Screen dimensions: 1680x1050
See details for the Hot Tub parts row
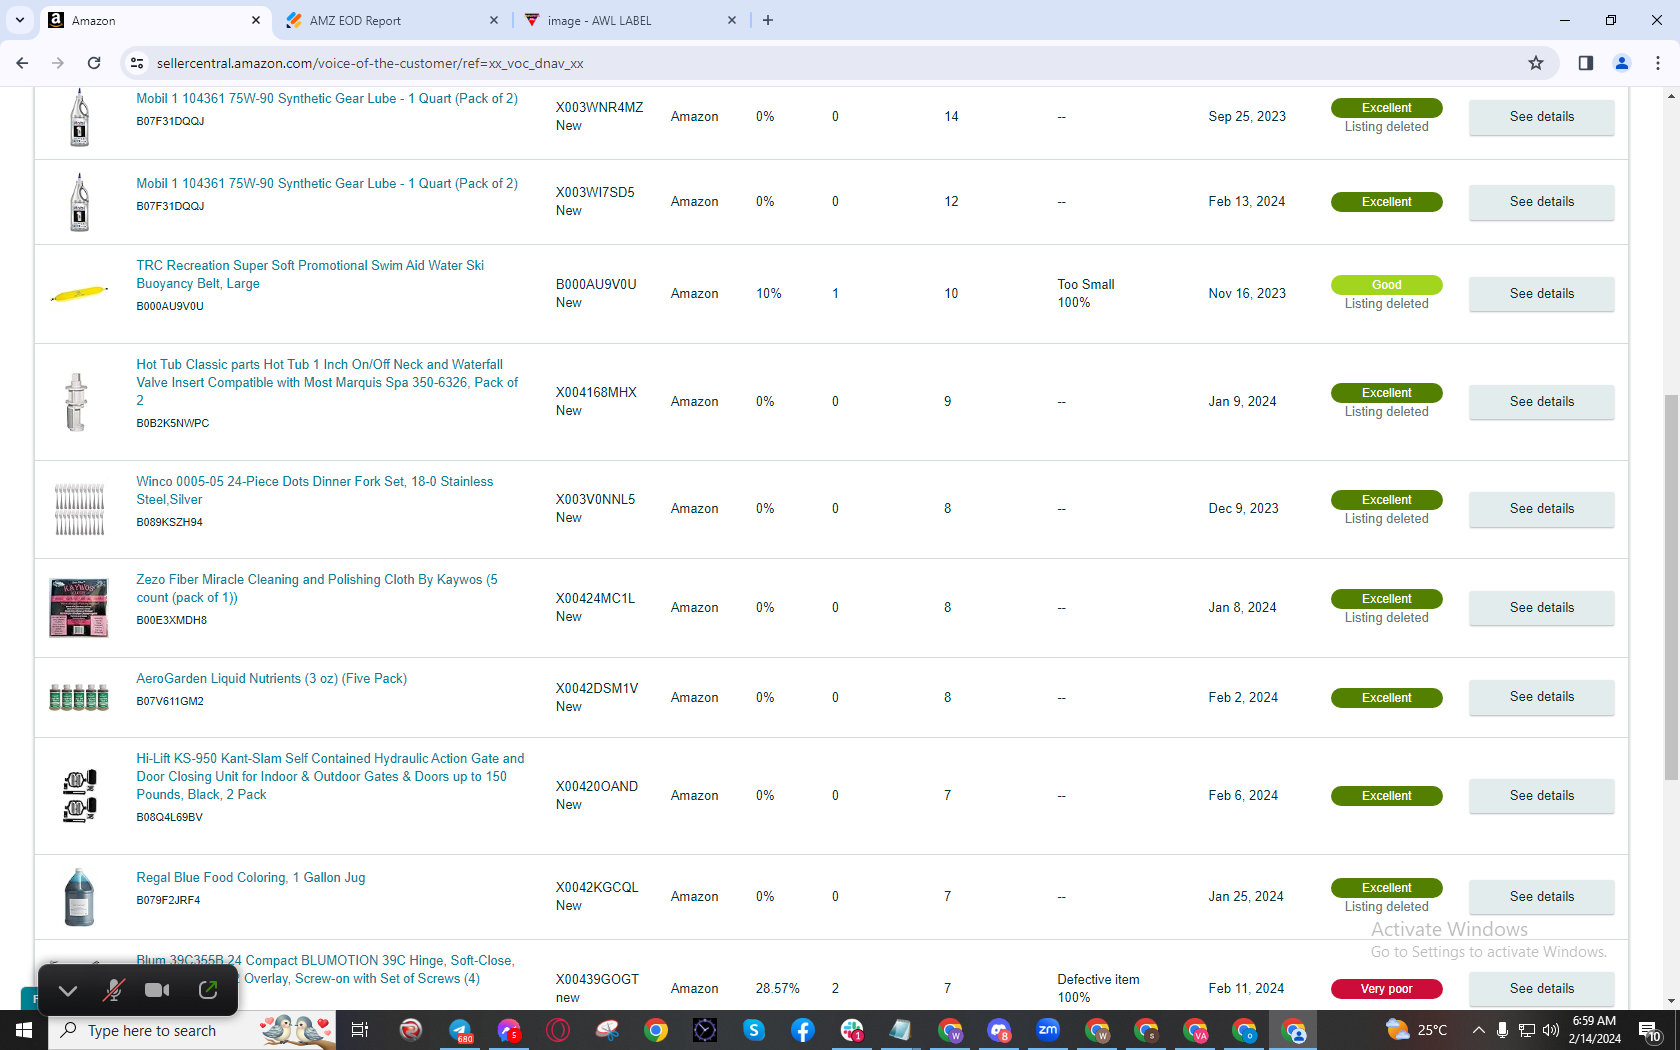click(1541, 401)
